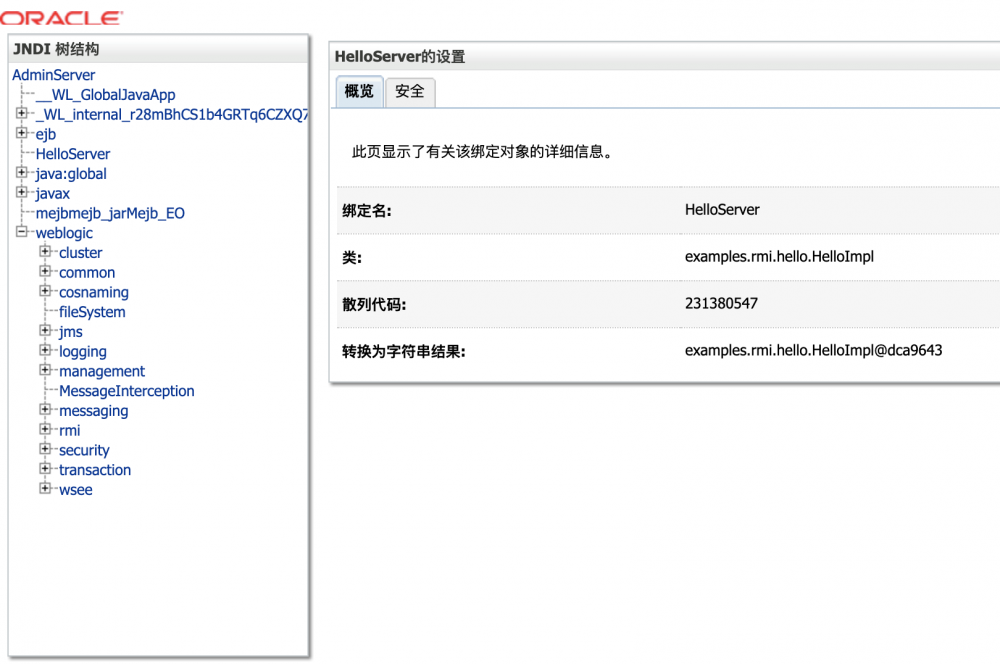Expand the transaction node
Viewport: 1000px width, 664px height.
tap(45, 469)
